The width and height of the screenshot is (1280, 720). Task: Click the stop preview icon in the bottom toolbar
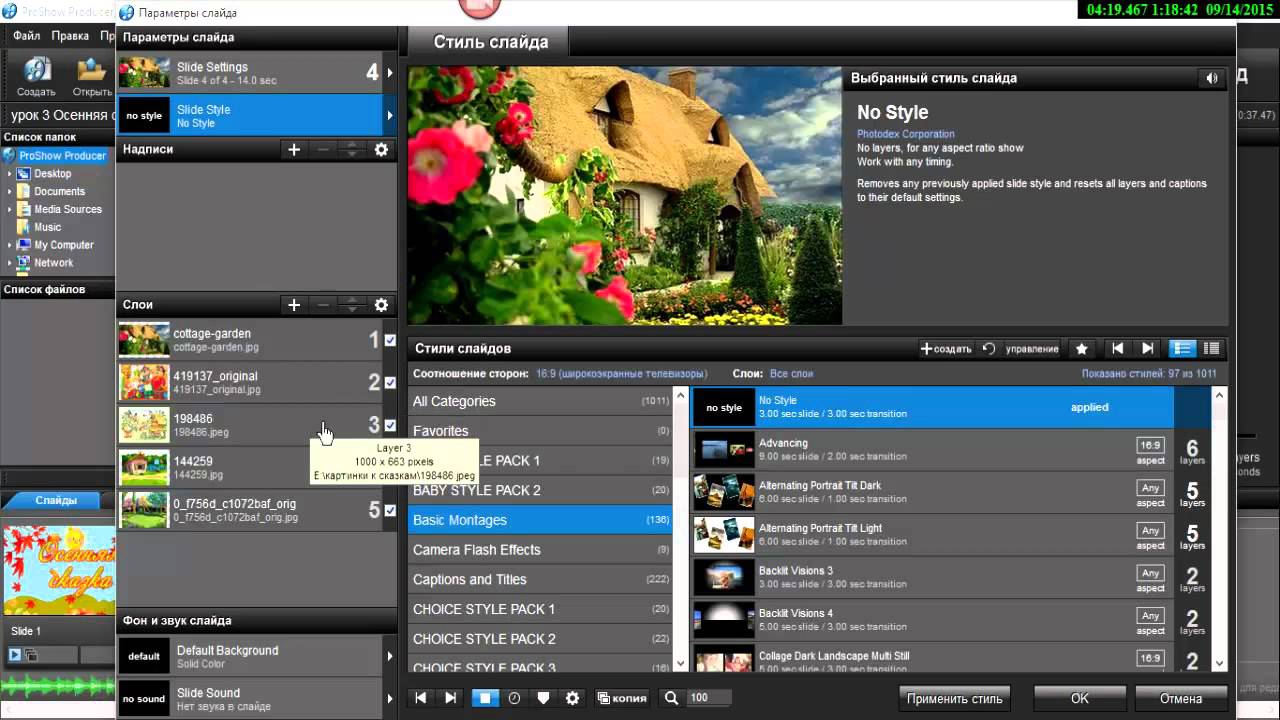click(x=484, y=698)
